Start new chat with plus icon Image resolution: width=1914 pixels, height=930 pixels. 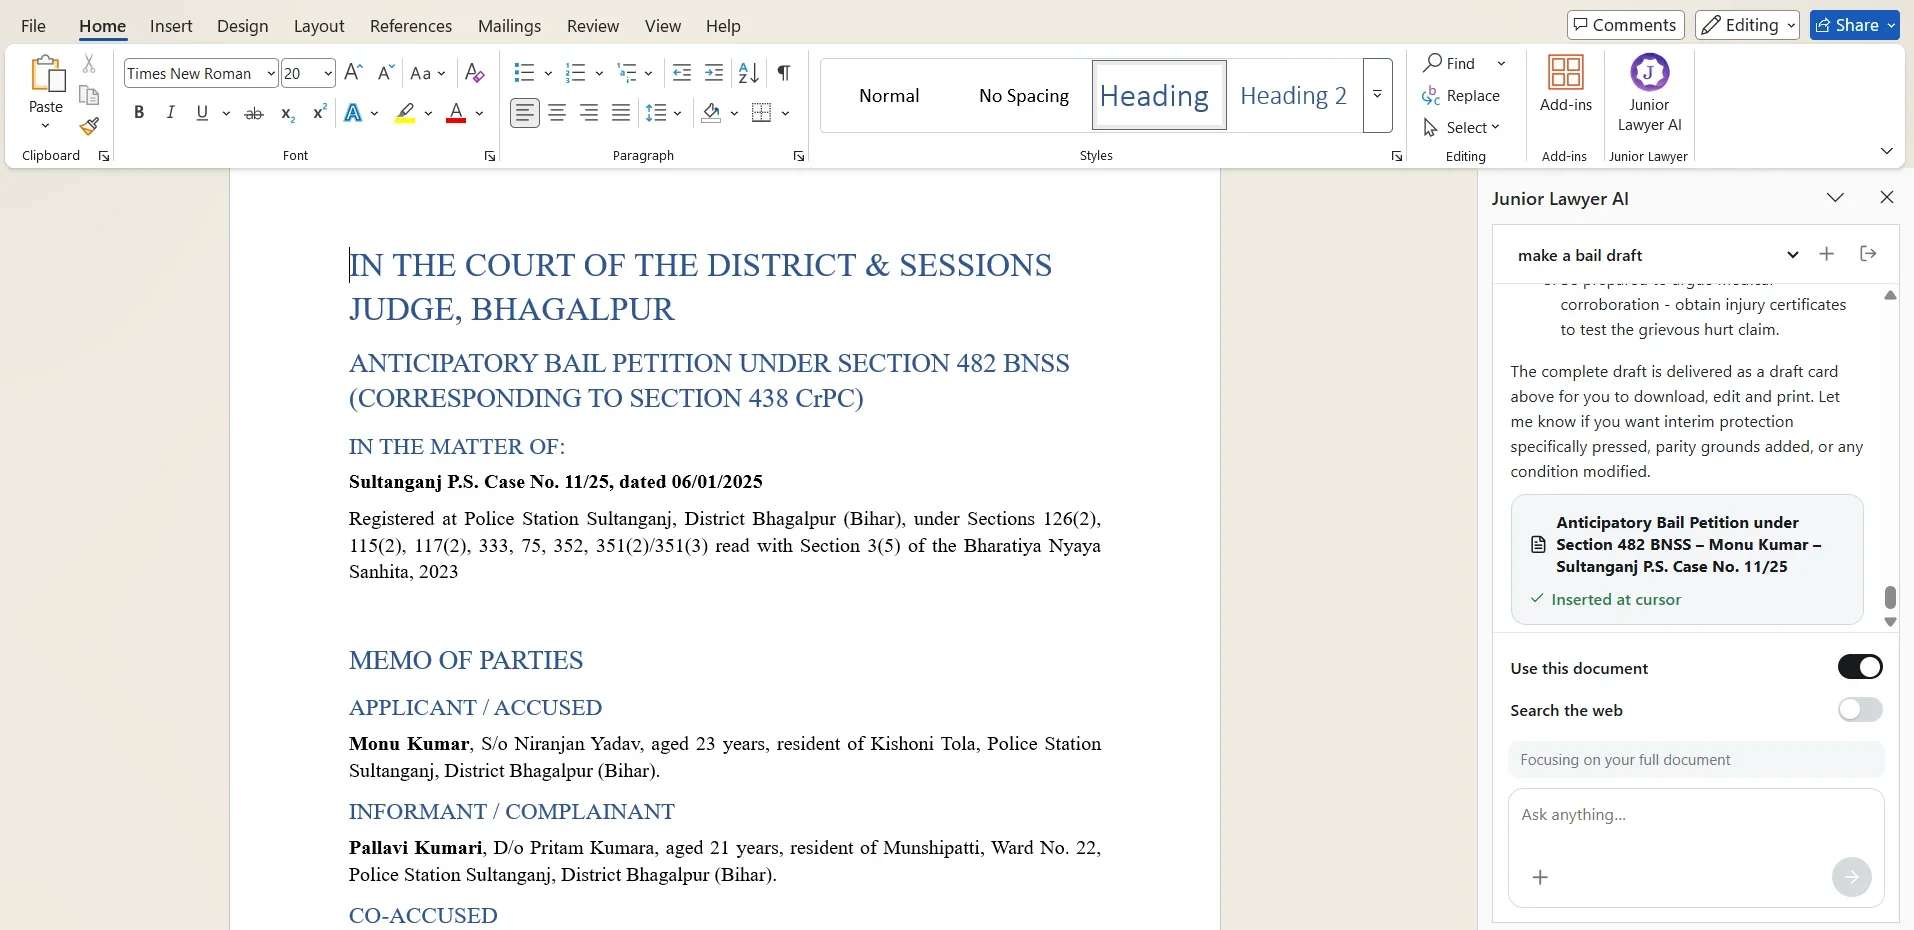pos(1826,254)
